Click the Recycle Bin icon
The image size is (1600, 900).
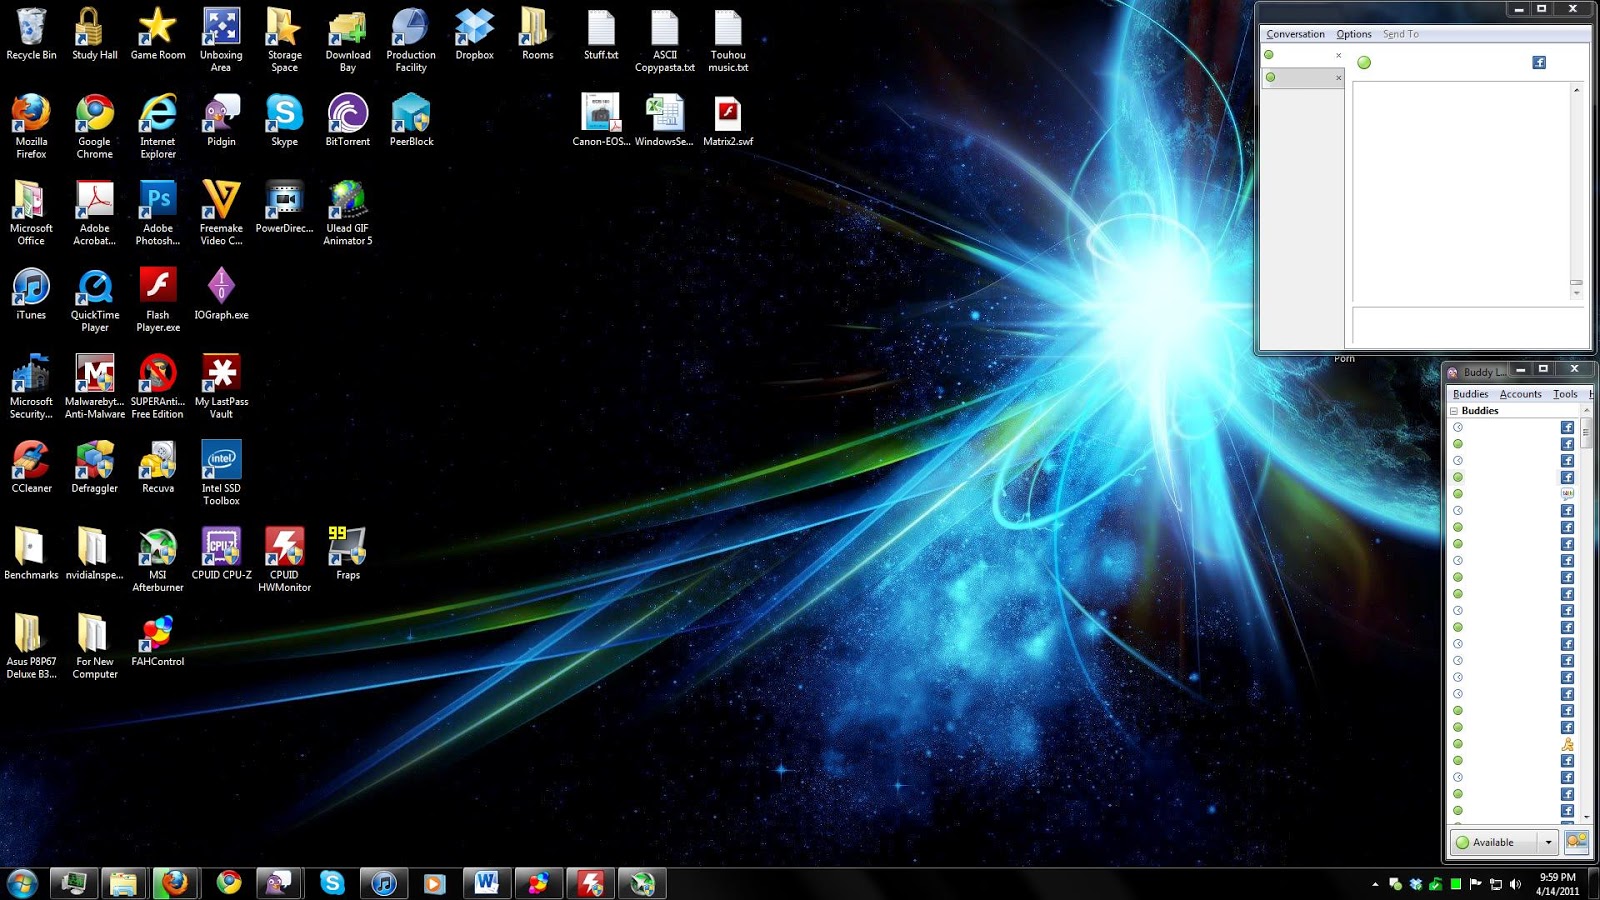tap(31, 35)
